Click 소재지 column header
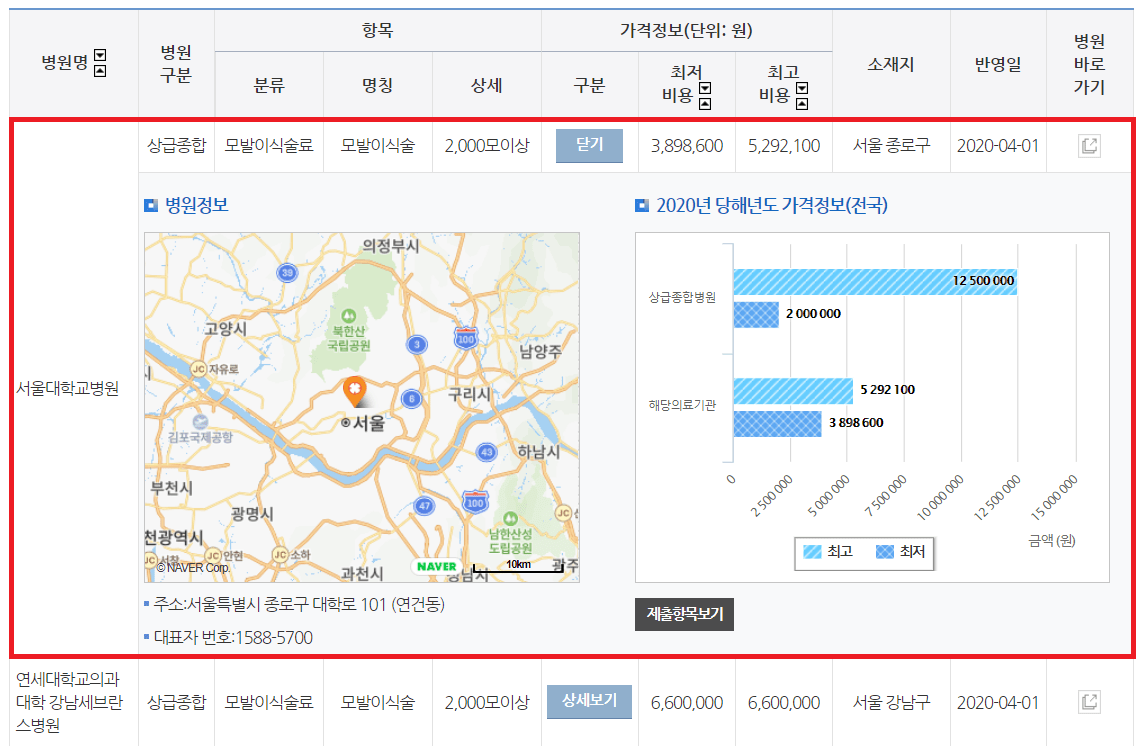The height and width of the screenshot is (746, 1144). (x=891, y=64)
